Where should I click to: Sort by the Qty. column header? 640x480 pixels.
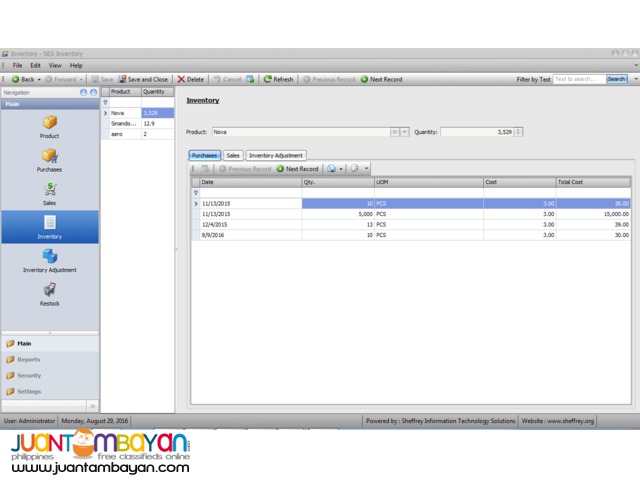point(338,182)
